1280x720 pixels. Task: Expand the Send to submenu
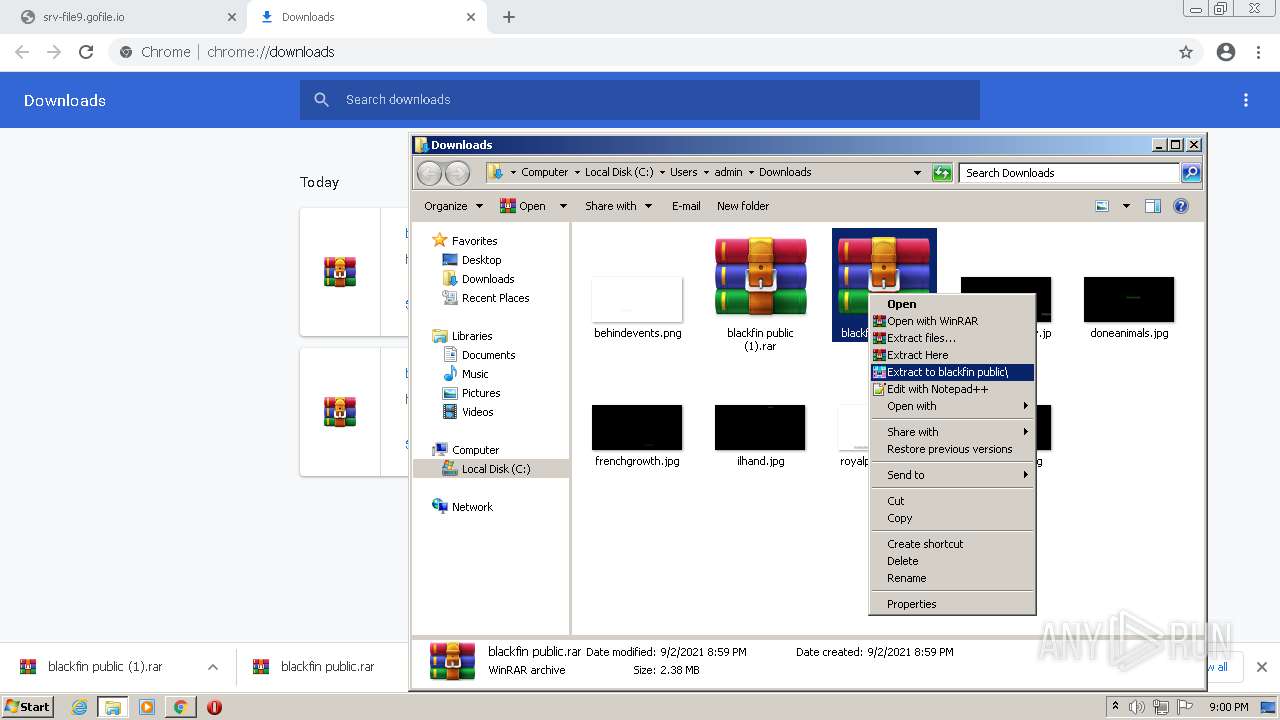pos(952,475)
